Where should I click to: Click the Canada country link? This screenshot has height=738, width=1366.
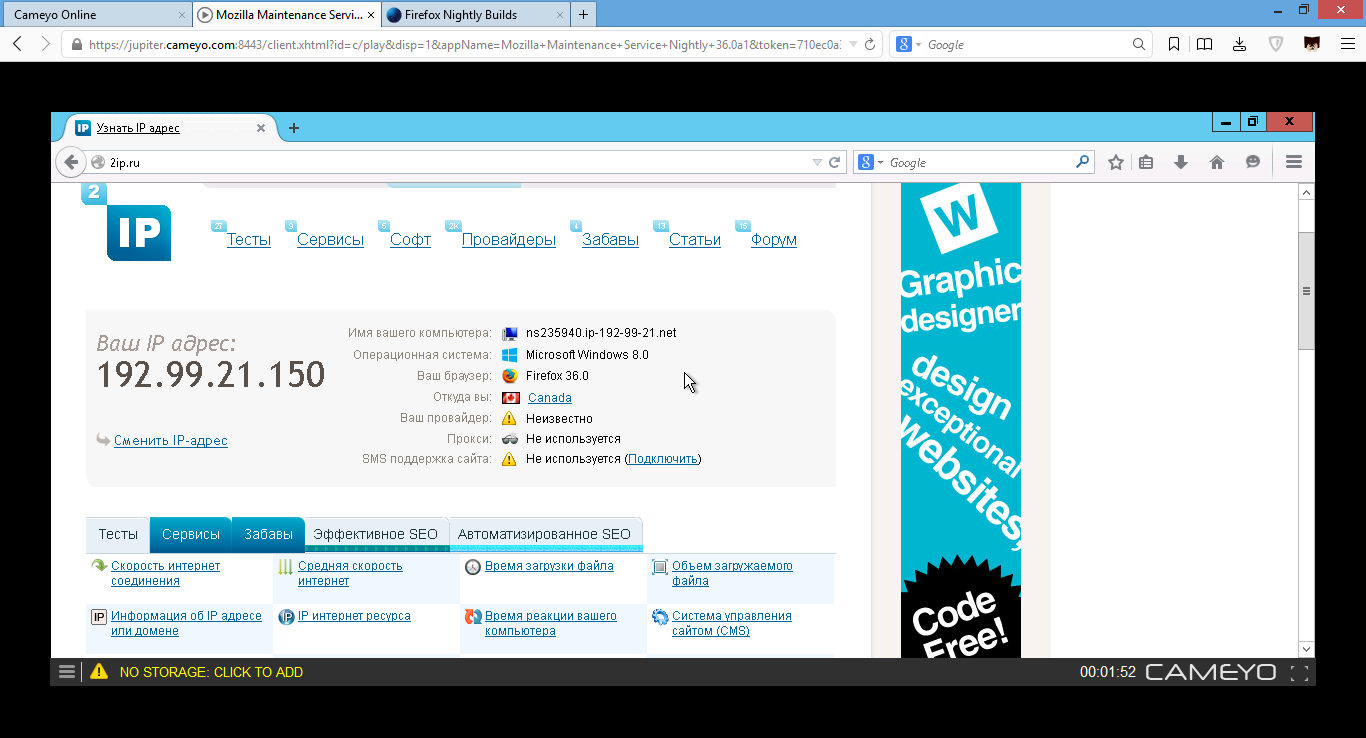(550, 398)
